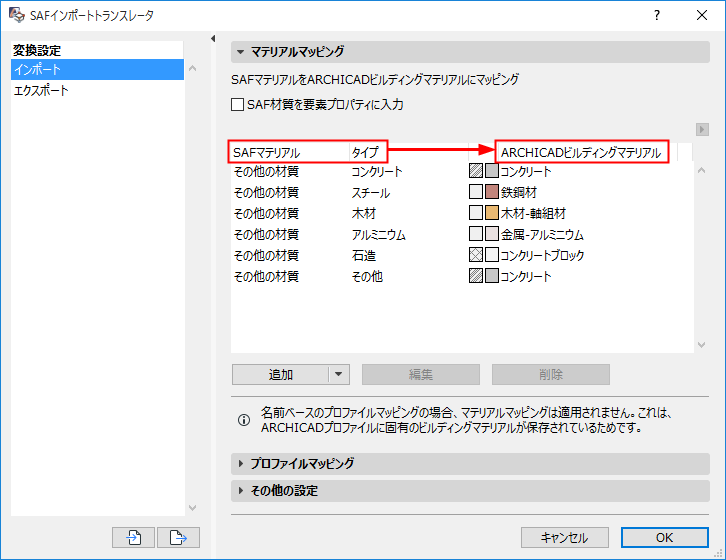Collapse the マテリアルマッピング section
Screen dimensions: 726x560
(240, 52)
